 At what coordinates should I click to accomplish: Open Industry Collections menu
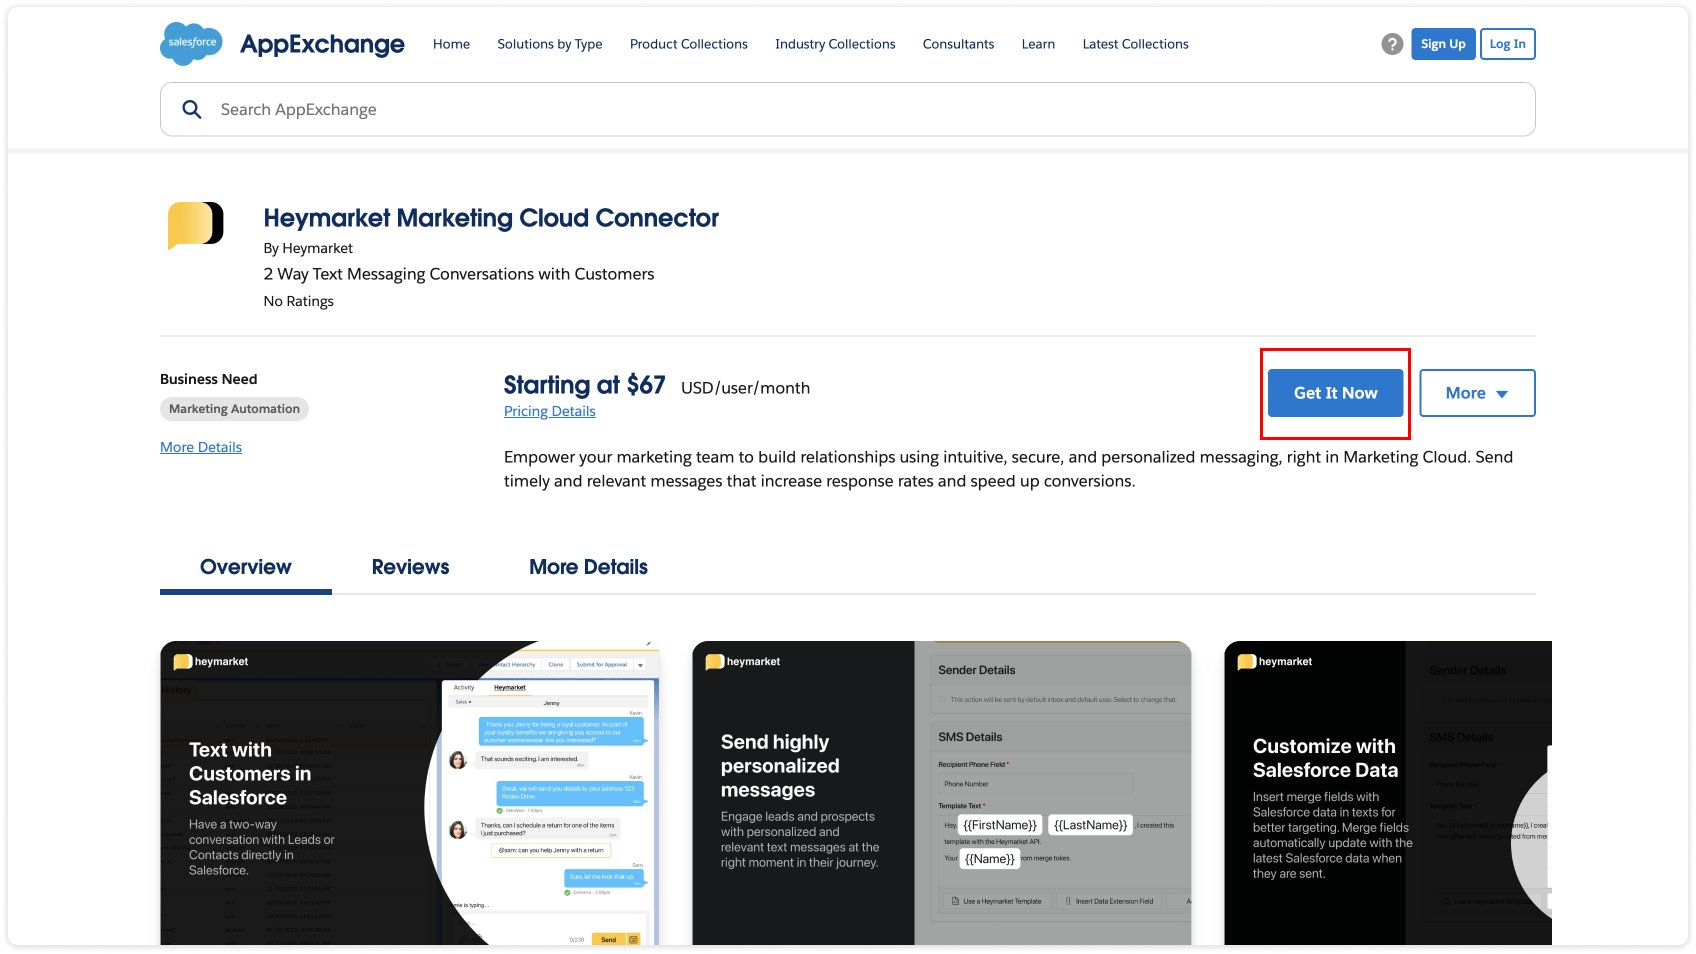point(835,44)
